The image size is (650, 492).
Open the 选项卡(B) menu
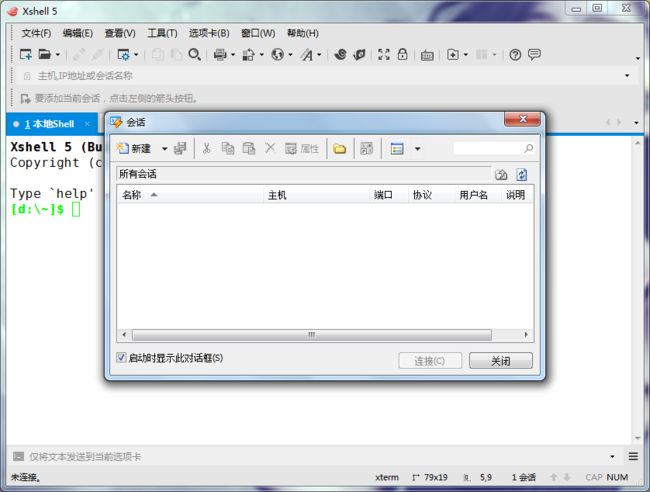click(209, 33)
